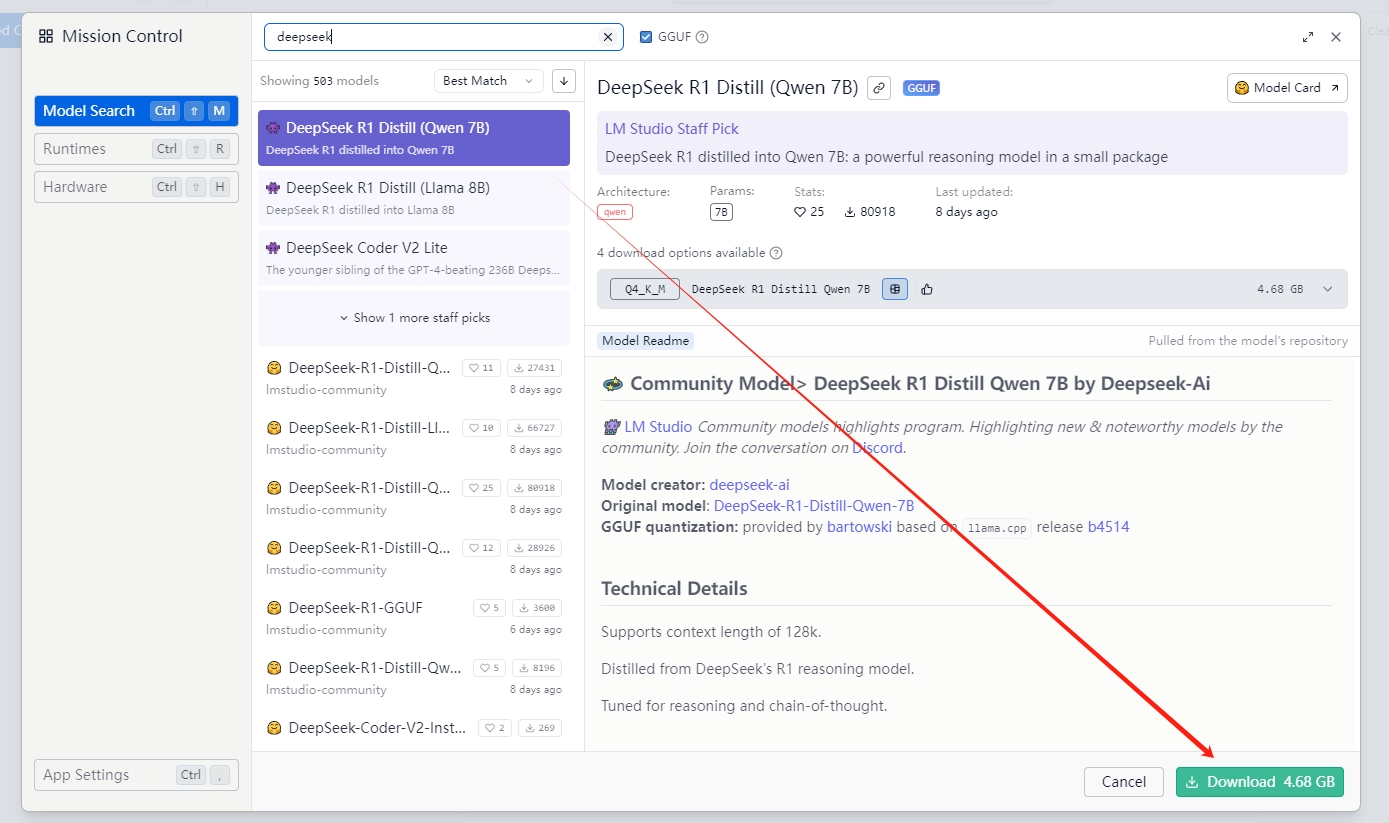Image resolution: width=1389 pixels, height=823 pixels.
Task: Open App Settings
Action: point(136,775)
